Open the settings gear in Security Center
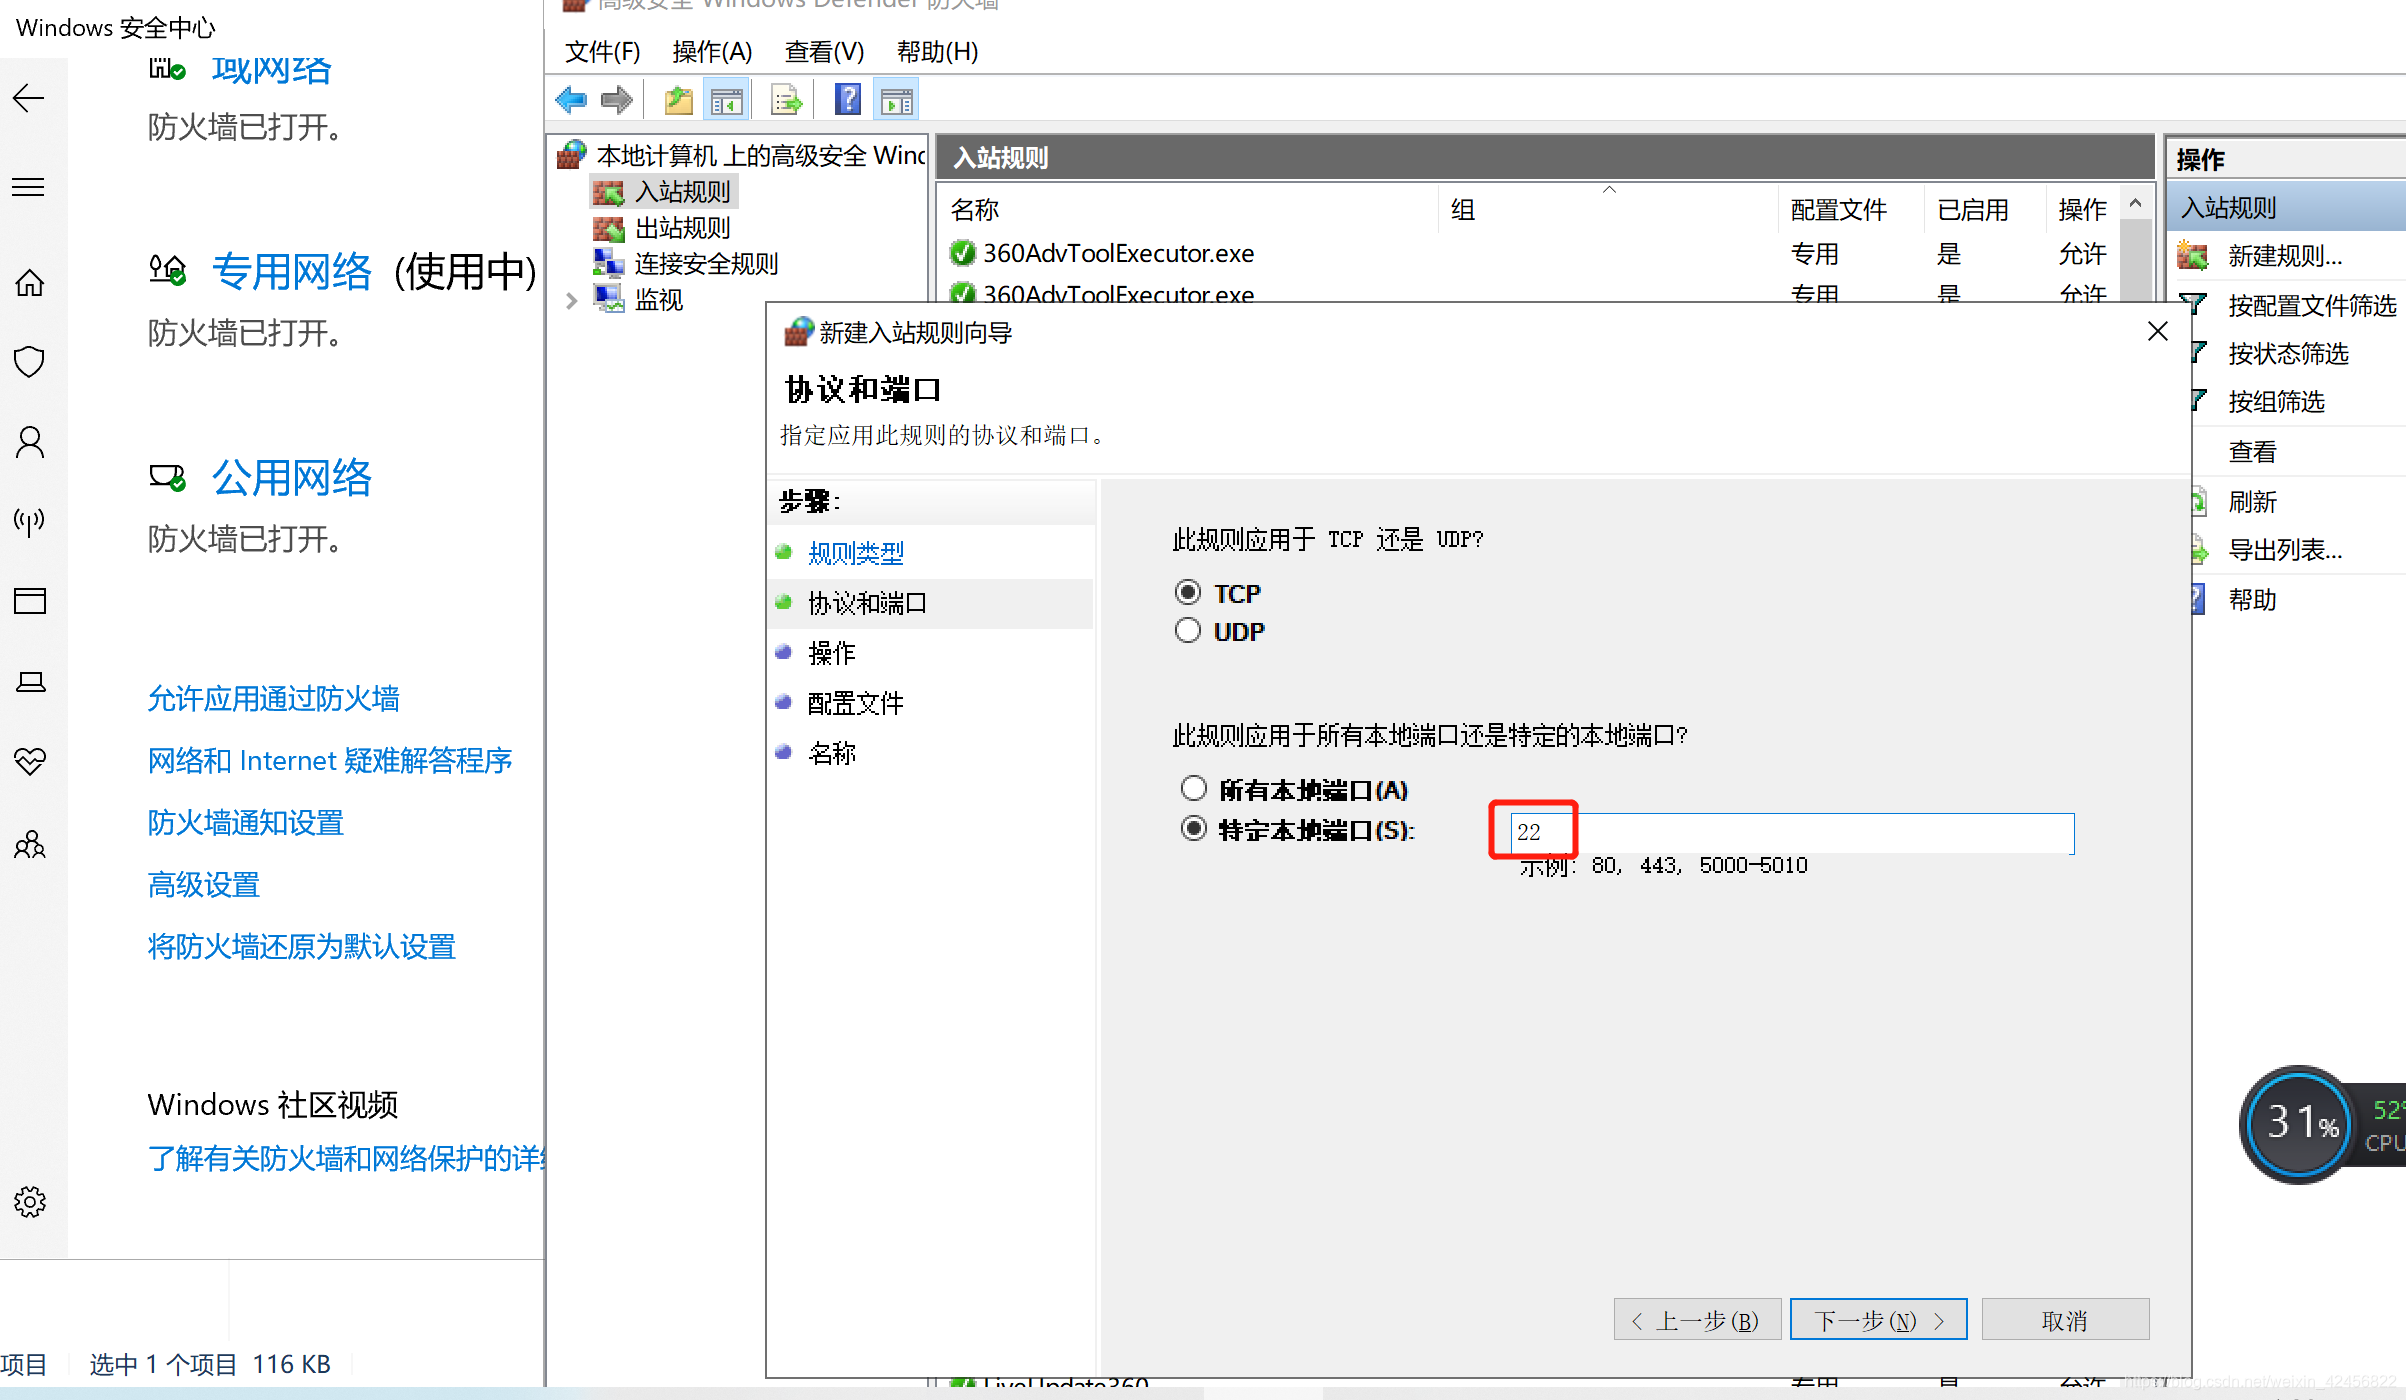Viewport: 2406px width, 1400px height. click(30, 1201)
